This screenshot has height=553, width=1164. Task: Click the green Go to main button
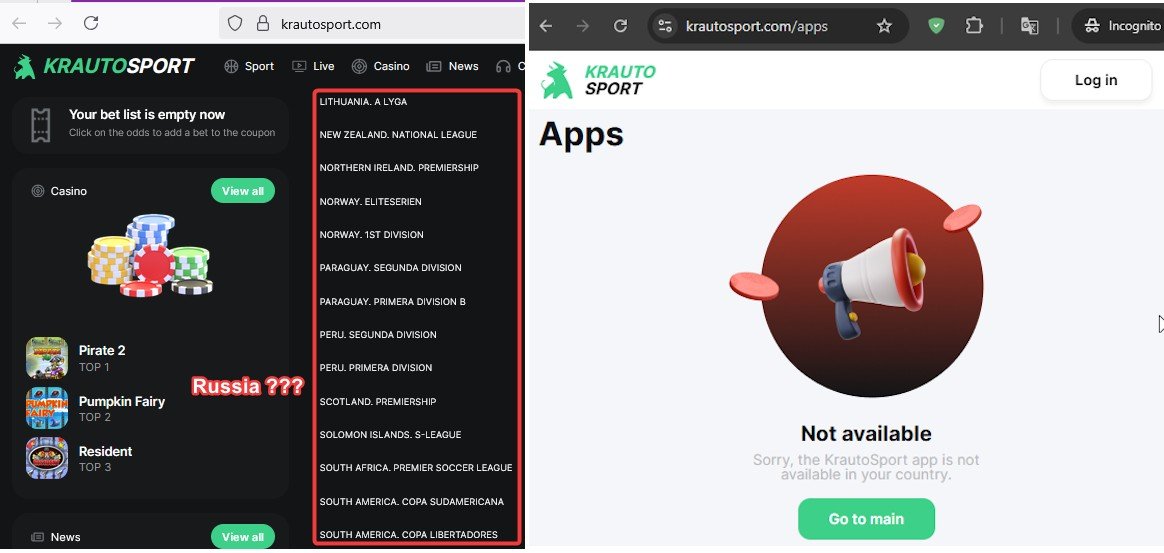click(x=866, y=519)
